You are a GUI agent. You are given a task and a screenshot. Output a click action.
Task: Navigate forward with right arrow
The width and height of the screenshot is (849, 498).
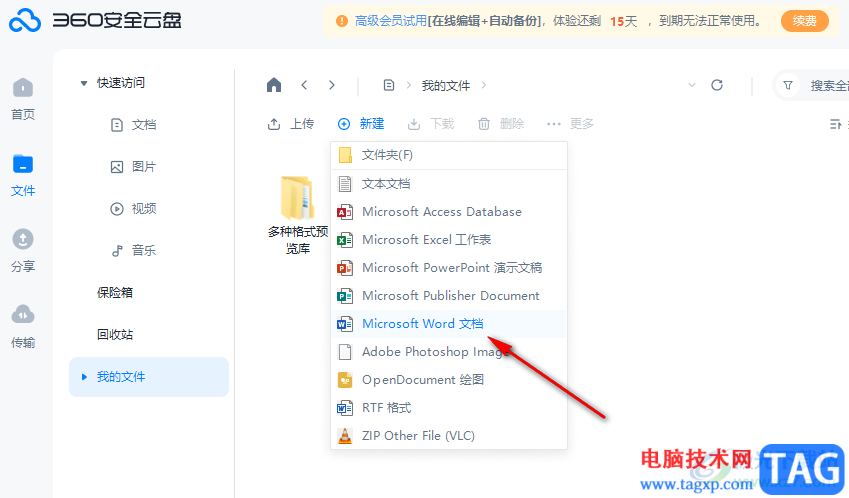point(331,85)
